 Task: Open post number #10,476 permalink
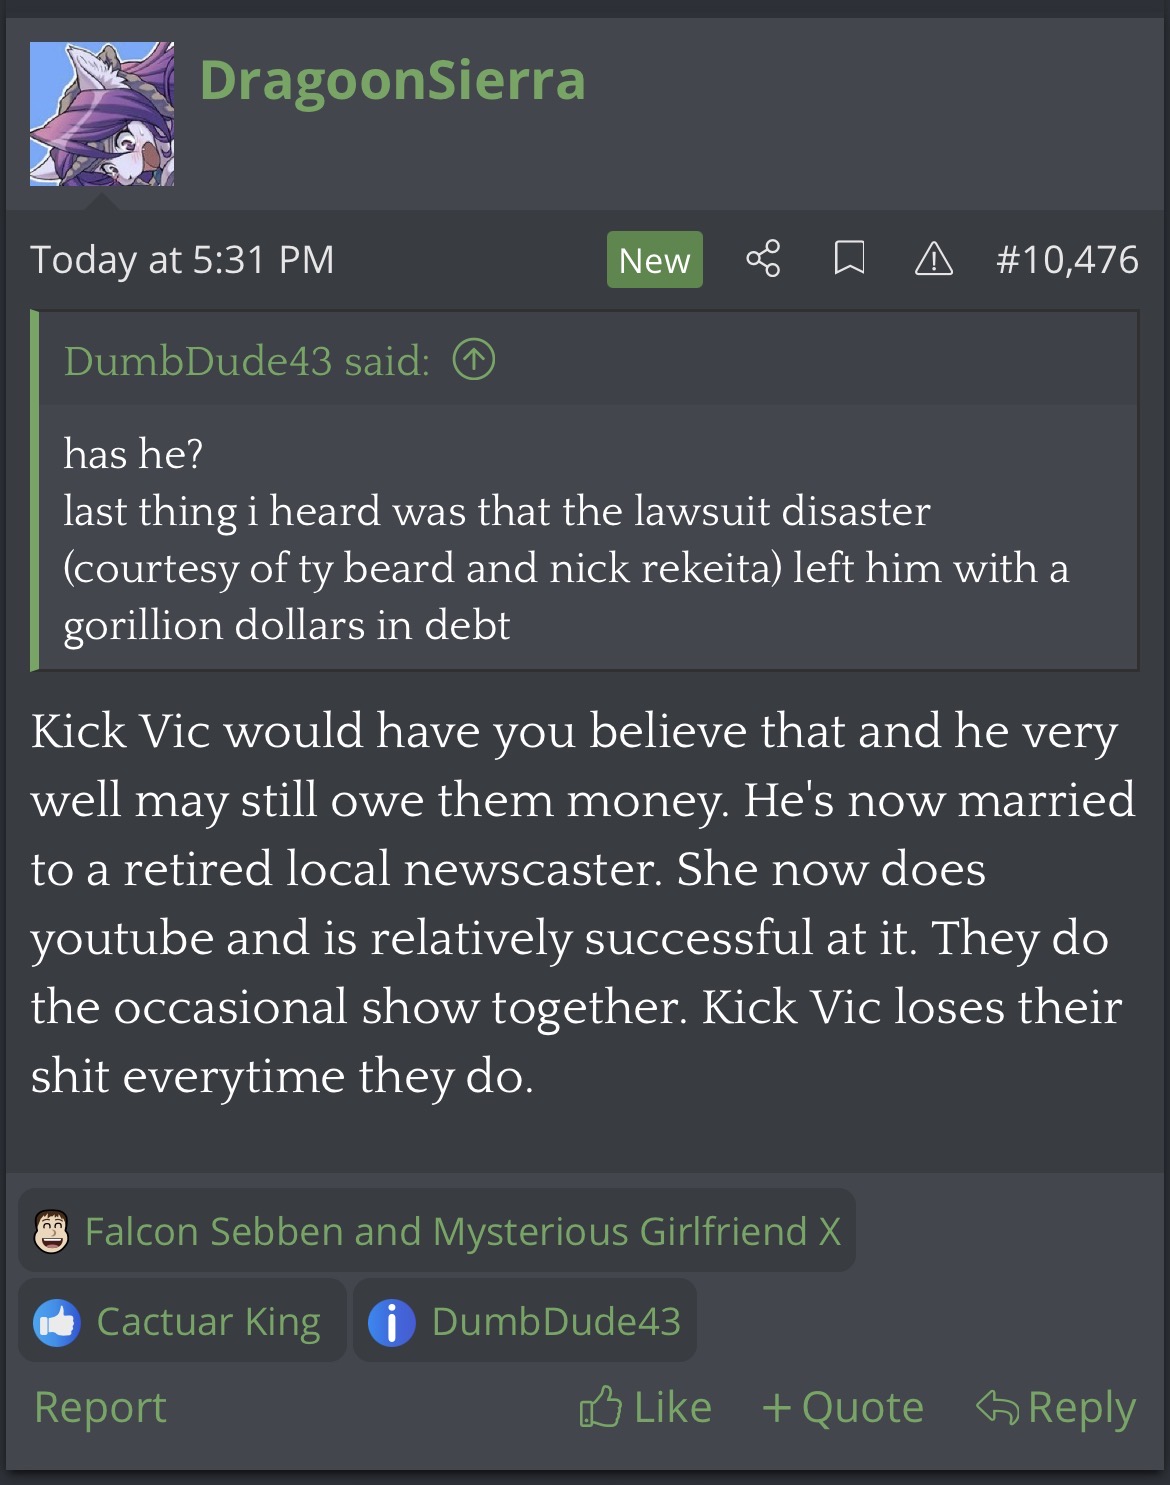click(1067, 260)
